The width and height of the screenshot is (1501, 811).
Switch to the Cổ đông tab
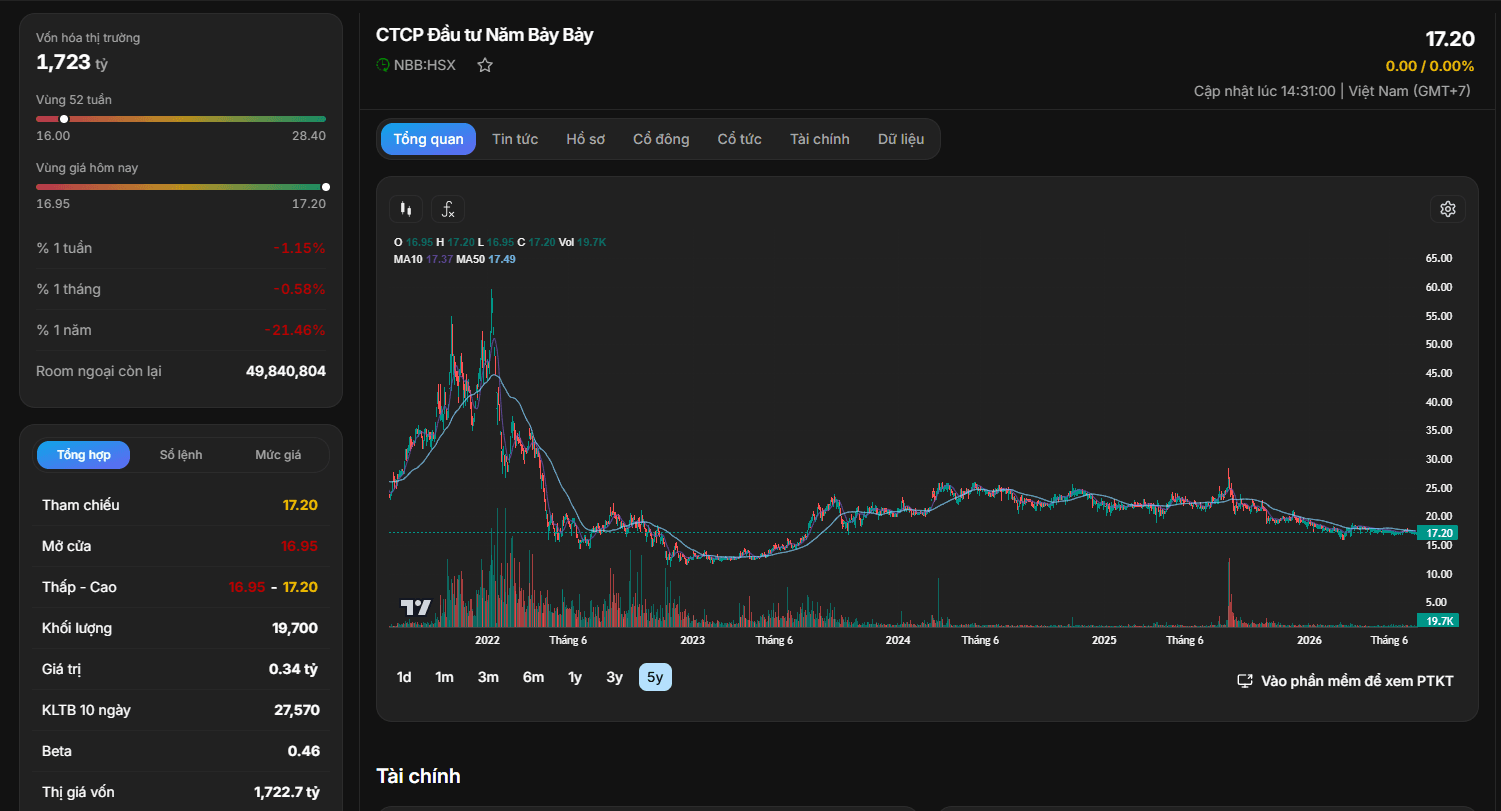[x=661, y=139]
